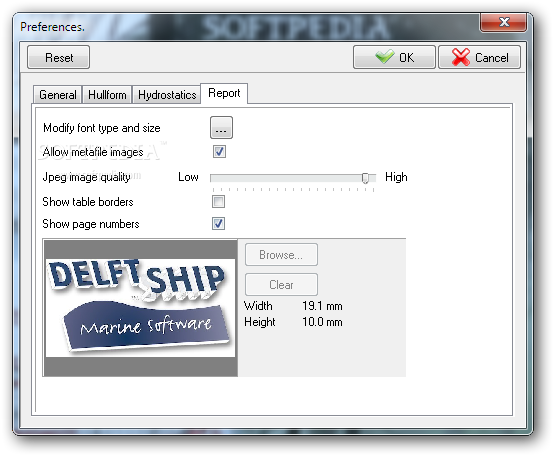Switch to the General tab
This screenshot has height=456, width=554.
coord(58,95)
